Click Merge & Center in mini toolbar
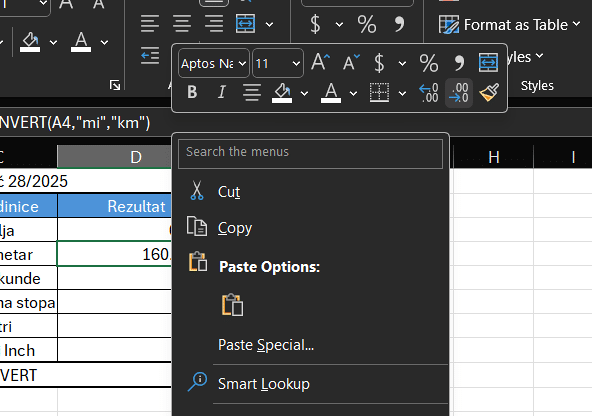This screenshot has height=416, width=592. 488,63
